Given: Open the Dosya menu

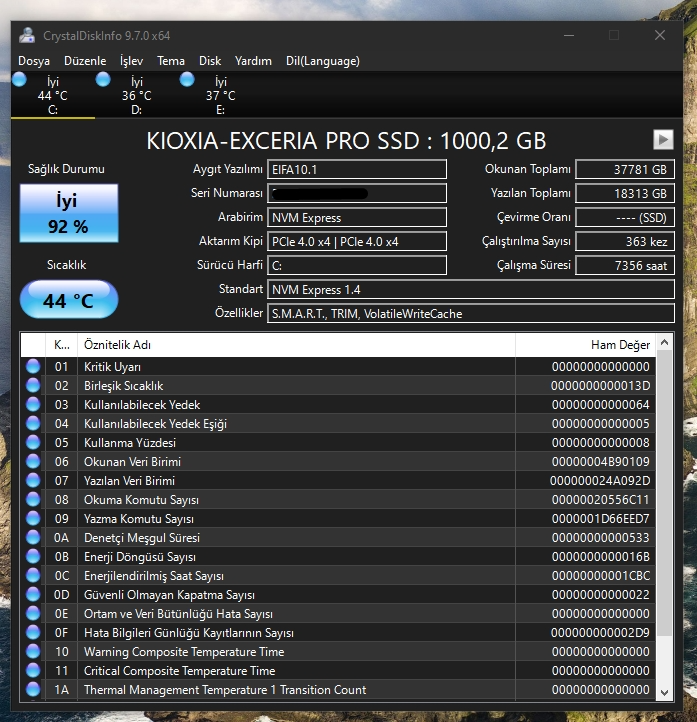Looking at the screenshot, I should pyautogui.click(x=34, y=61).
